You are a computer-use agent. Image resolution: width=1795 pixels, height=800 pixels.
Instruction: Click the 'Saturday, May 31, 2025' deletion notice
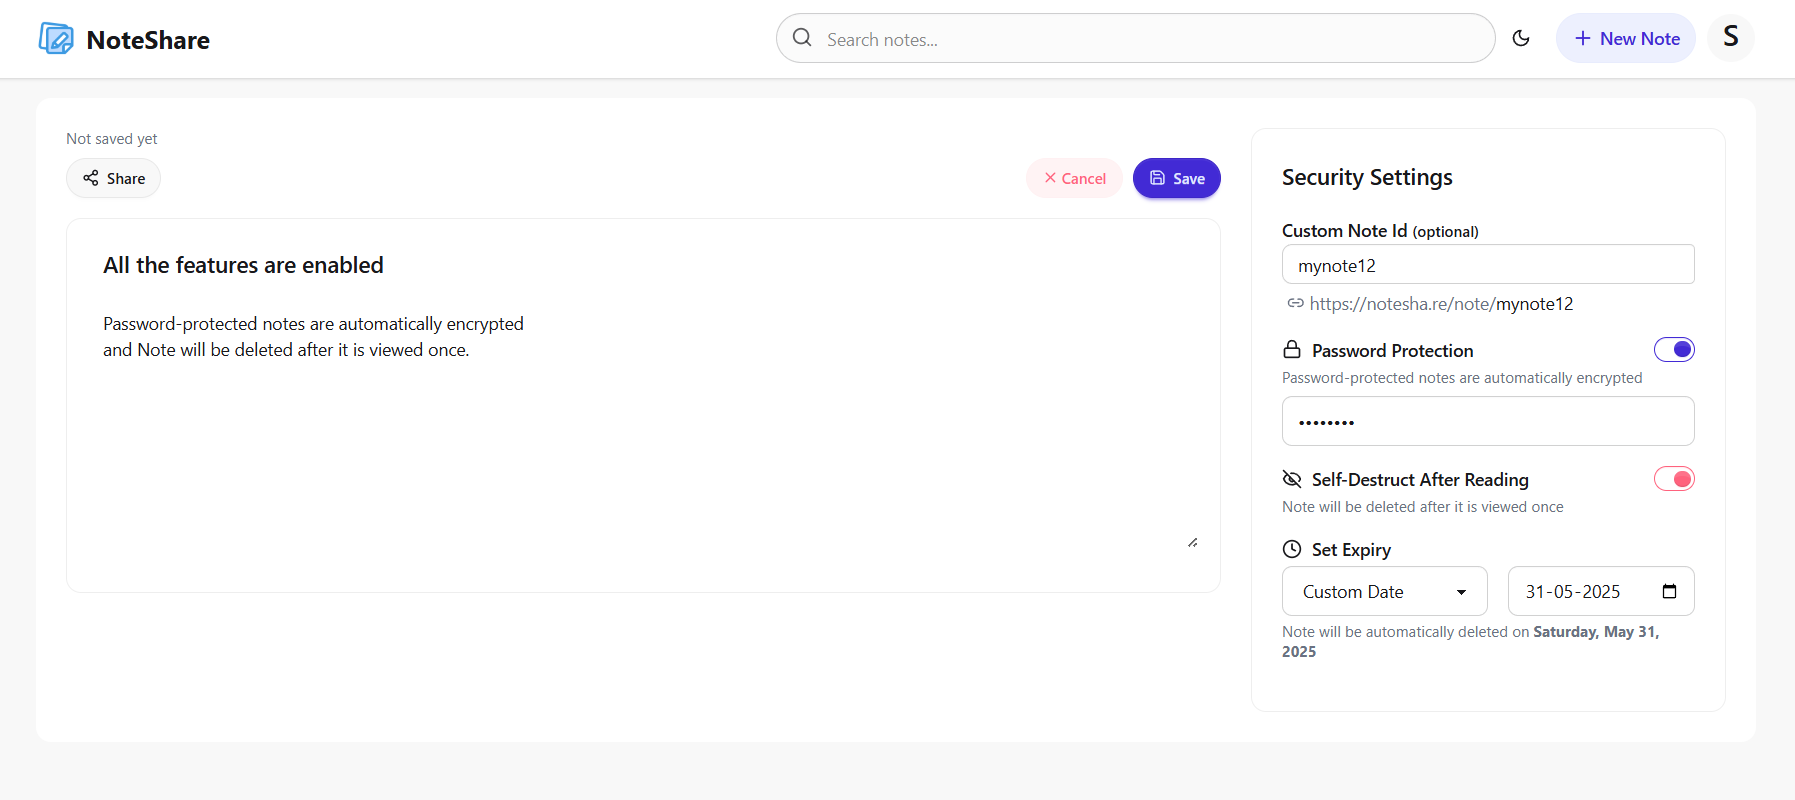coord(1470,641)
